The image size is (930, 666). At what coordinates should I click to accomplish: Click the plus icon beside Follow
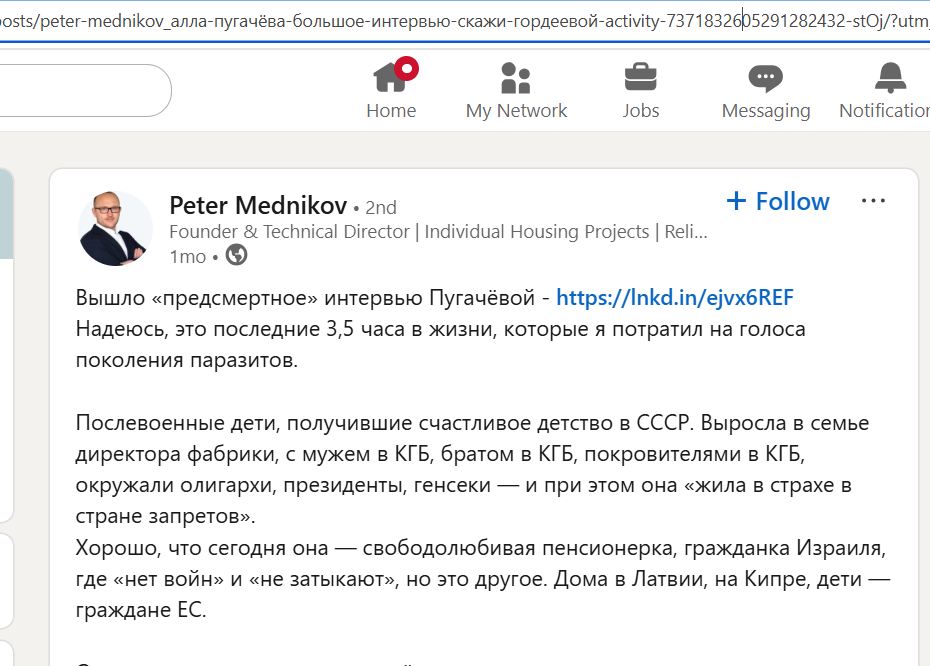(x=736, y=201)
